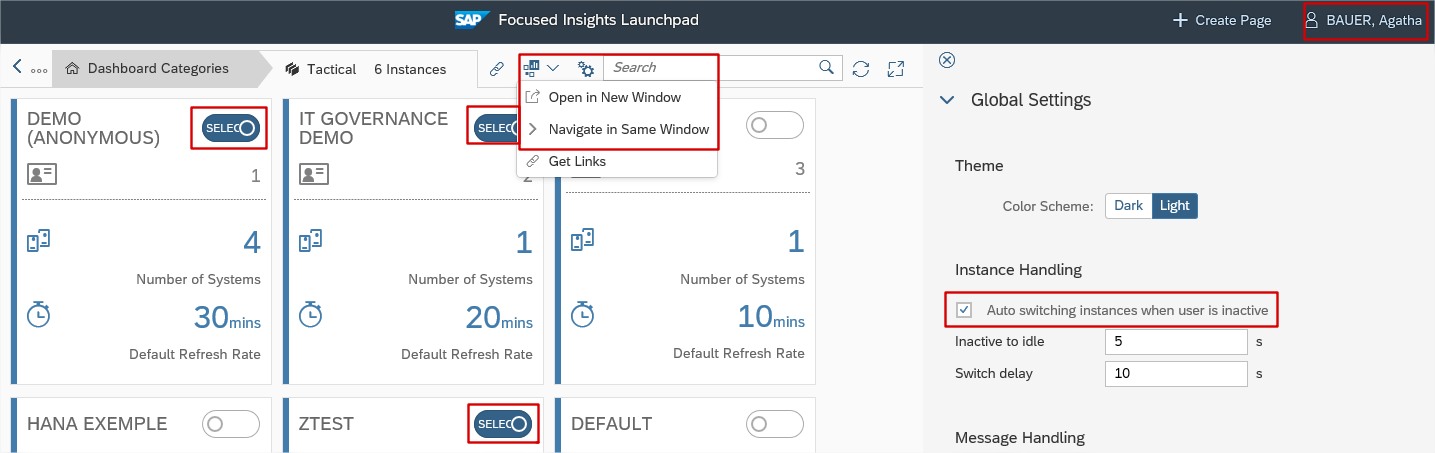This screenshot has height=453, width=1435.
Task: Click the back arrow in breadcrumb
Action: (x=17, y=67)
